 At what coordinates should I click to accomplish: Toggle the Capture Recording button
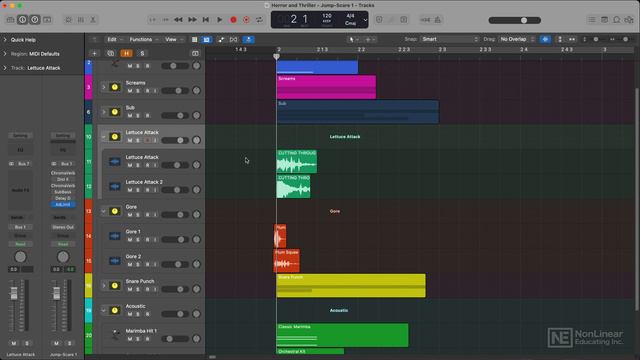point(247,20)
